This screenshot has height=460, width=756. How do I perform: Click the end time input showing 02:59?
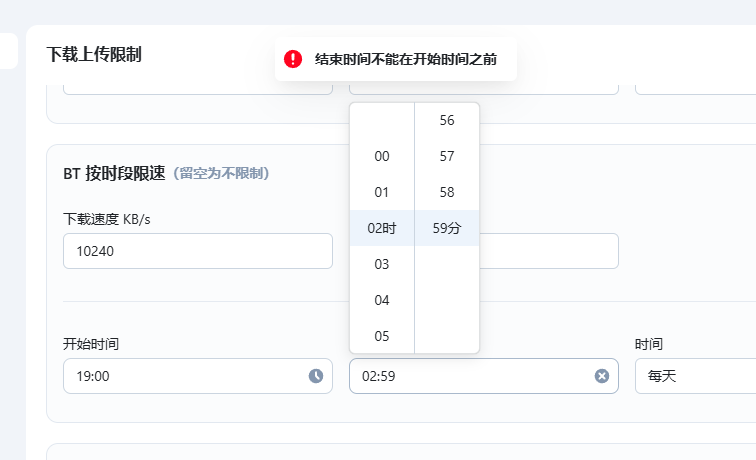(x=470, y=376)
